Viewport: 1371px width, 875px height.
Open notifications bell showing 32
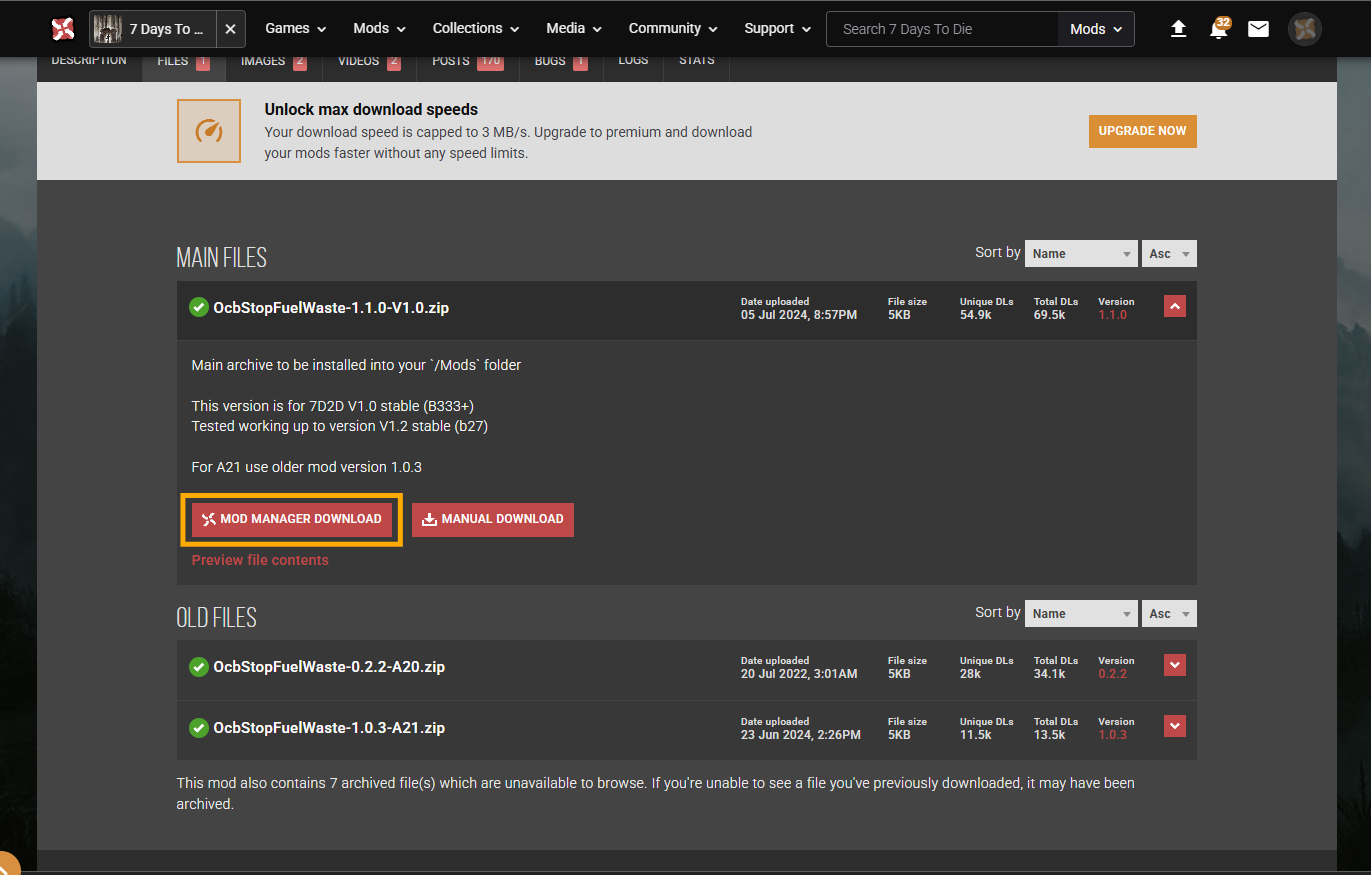click(x=1218, y=28)
